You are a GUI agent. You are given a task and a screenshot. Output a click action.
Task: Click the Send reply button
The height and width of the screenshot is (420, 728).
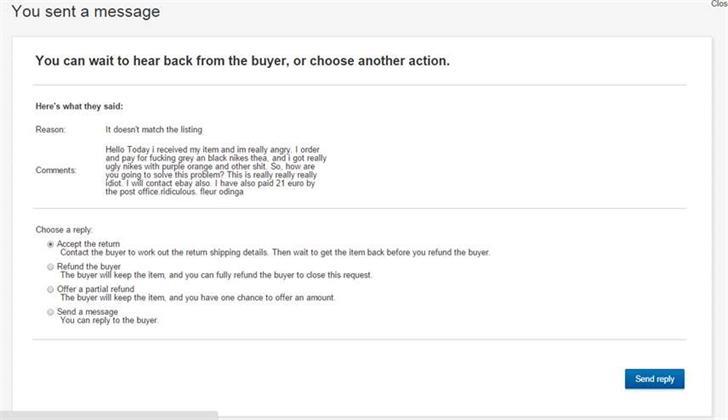[x=654, y=379]
